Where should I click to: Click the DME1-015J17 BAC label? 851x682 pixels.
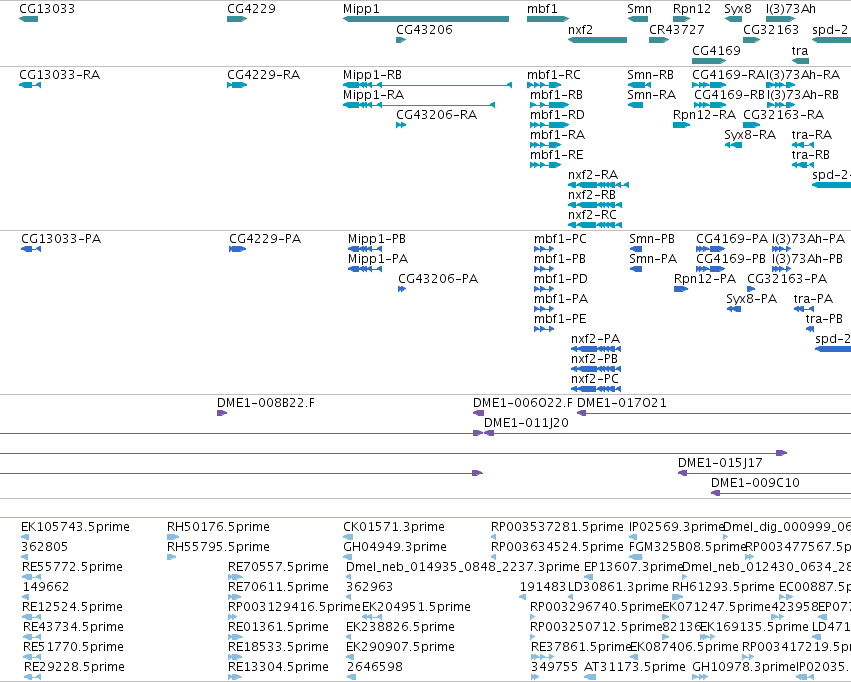point(720,463)
